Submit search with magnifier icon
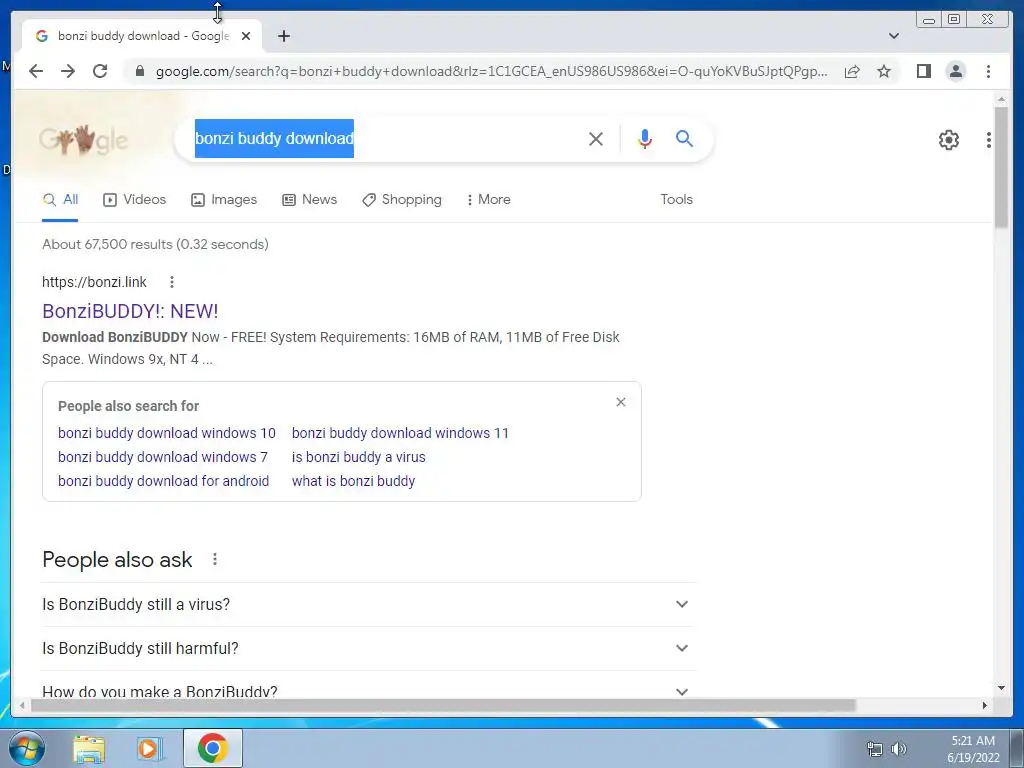This screenshot has height=768, width=1024. click(684, 138)
